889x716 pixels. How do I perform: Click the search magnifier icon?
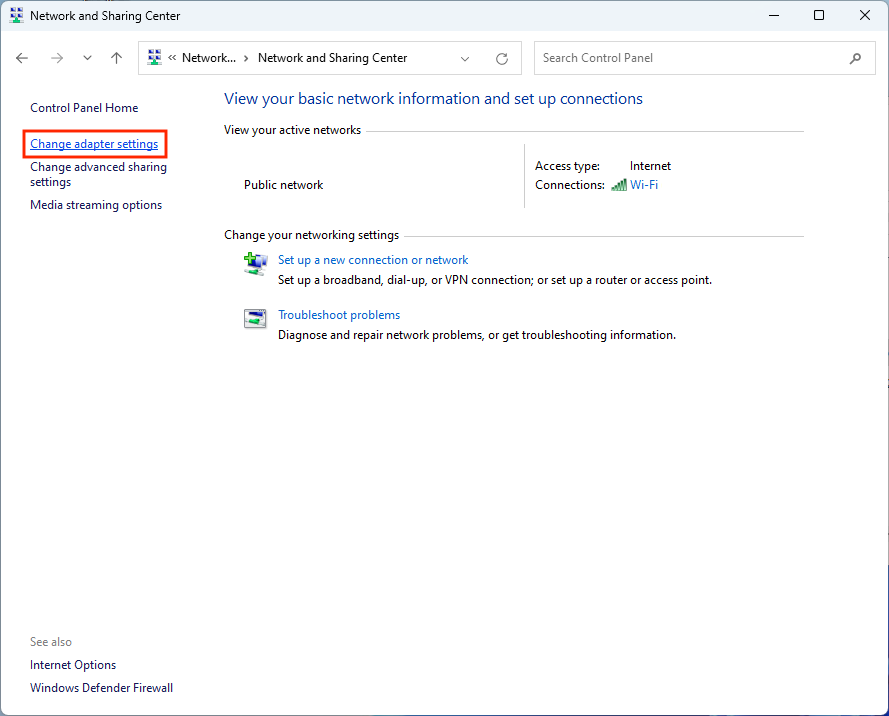tap(855, 58)
